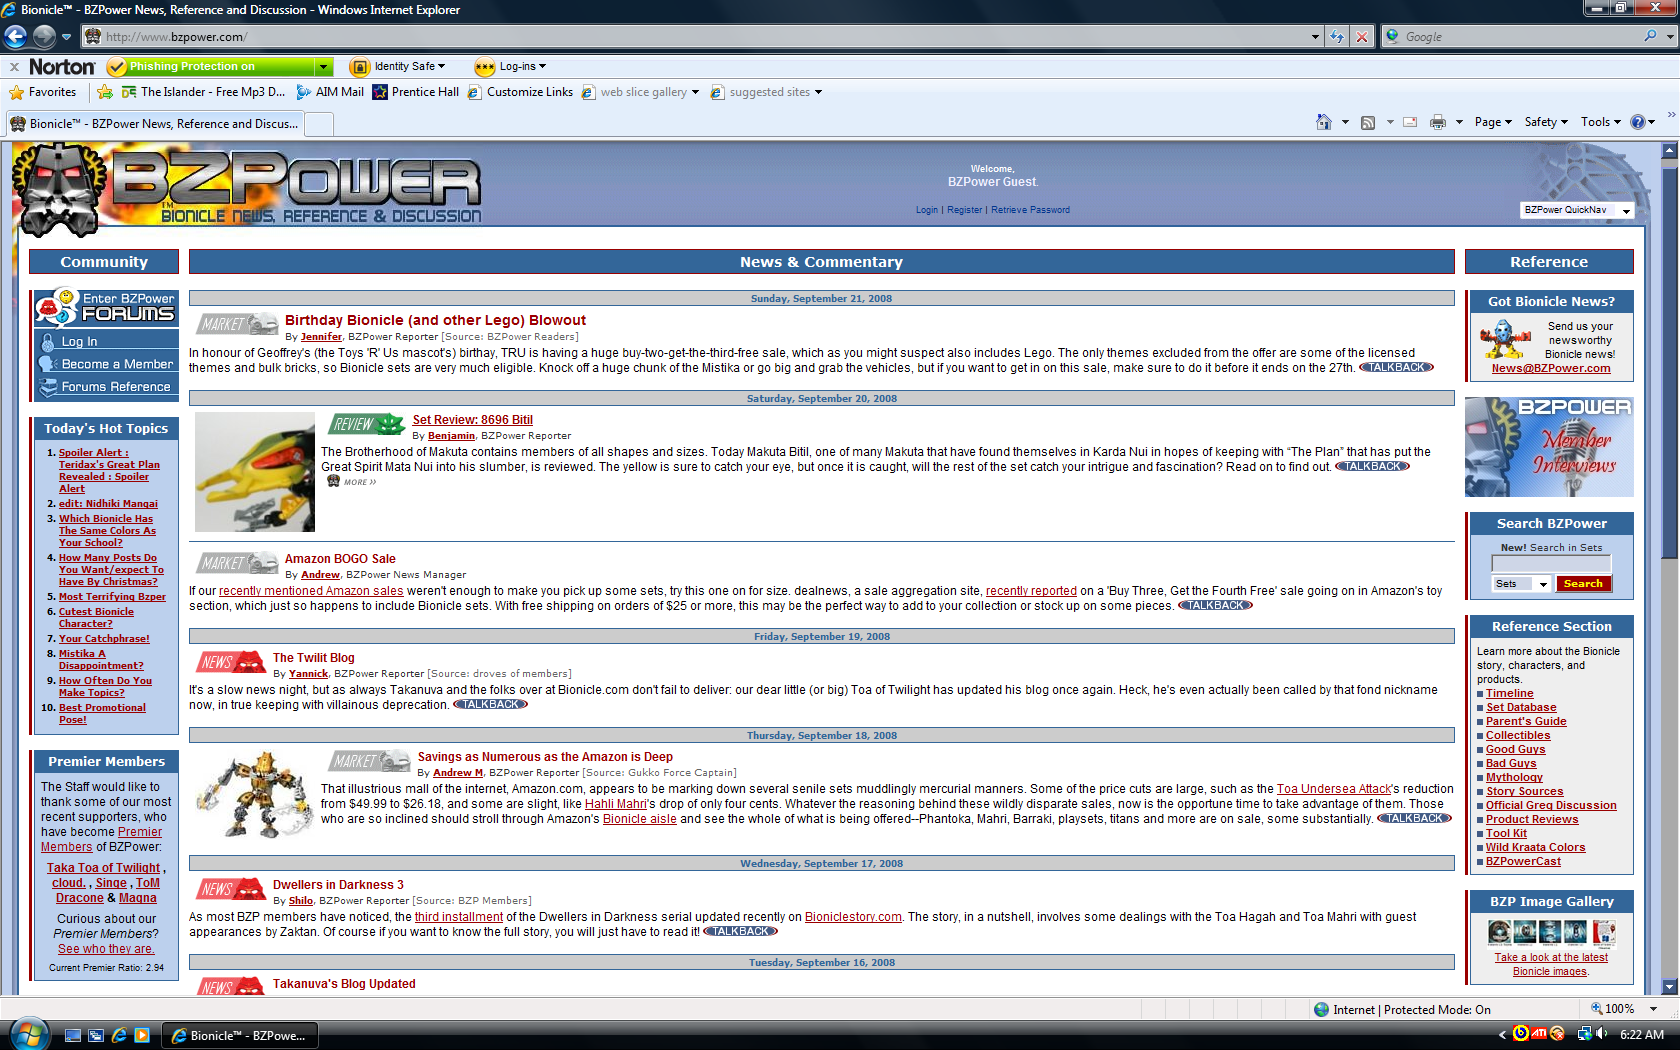This screenshot has width=1680, height=1050.
Task: Open The Islander Free Mp3 favorite
Action: point(204,92)
